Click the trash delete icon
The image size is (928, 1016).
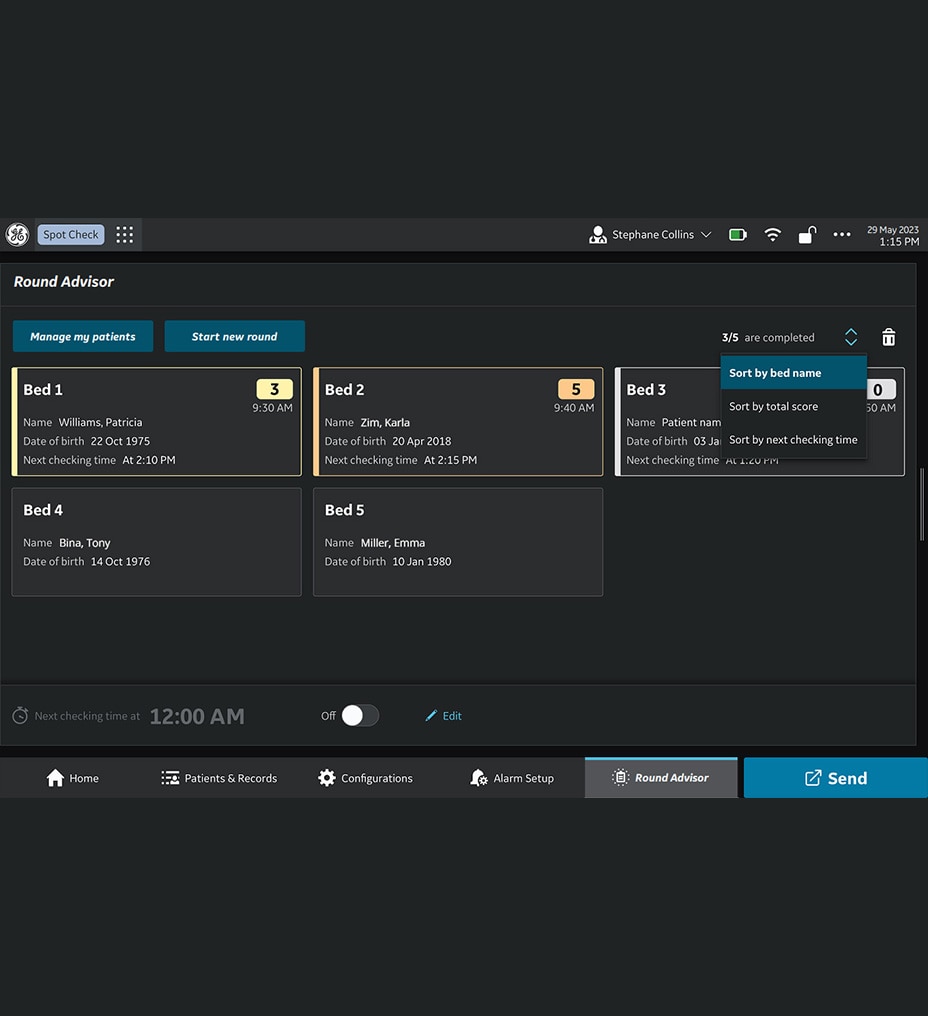(888, 338)
